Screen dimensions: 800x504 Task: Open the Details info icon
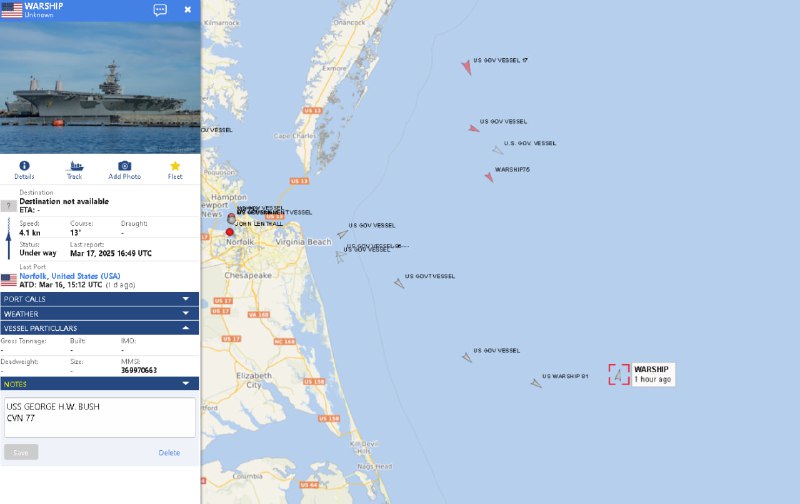pos(24,166)
